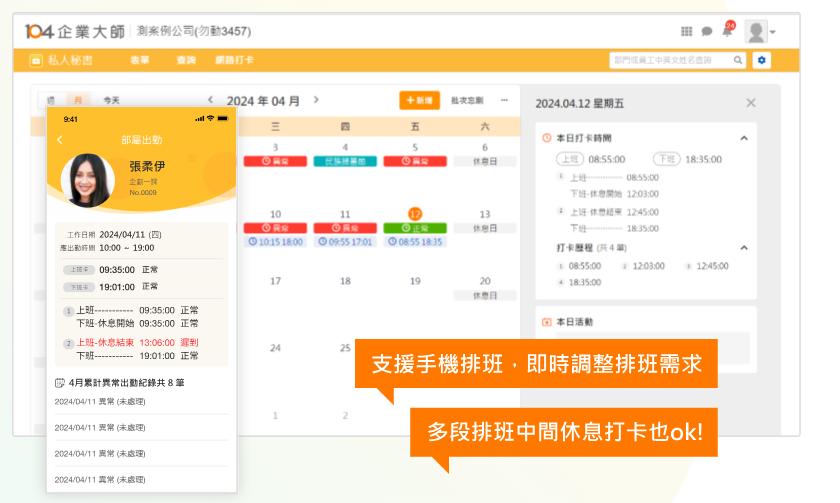840x503 pixels.
Task: Select green 正常 tag on April 12
Action: coord(415,228)
